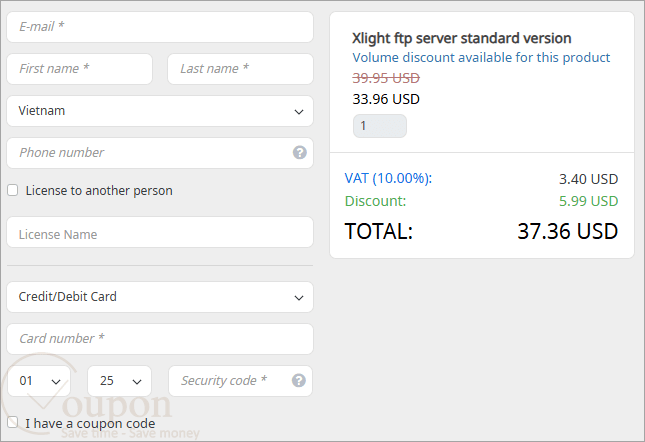Expand the expiry year 25 dropdown

tap(119, 381)
